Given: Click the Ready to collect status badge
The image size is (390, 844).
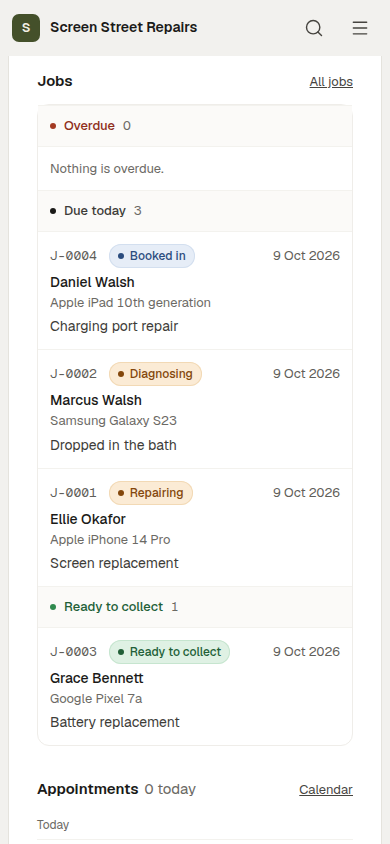Looking at the screenshot, I should (x=169, y=652).
